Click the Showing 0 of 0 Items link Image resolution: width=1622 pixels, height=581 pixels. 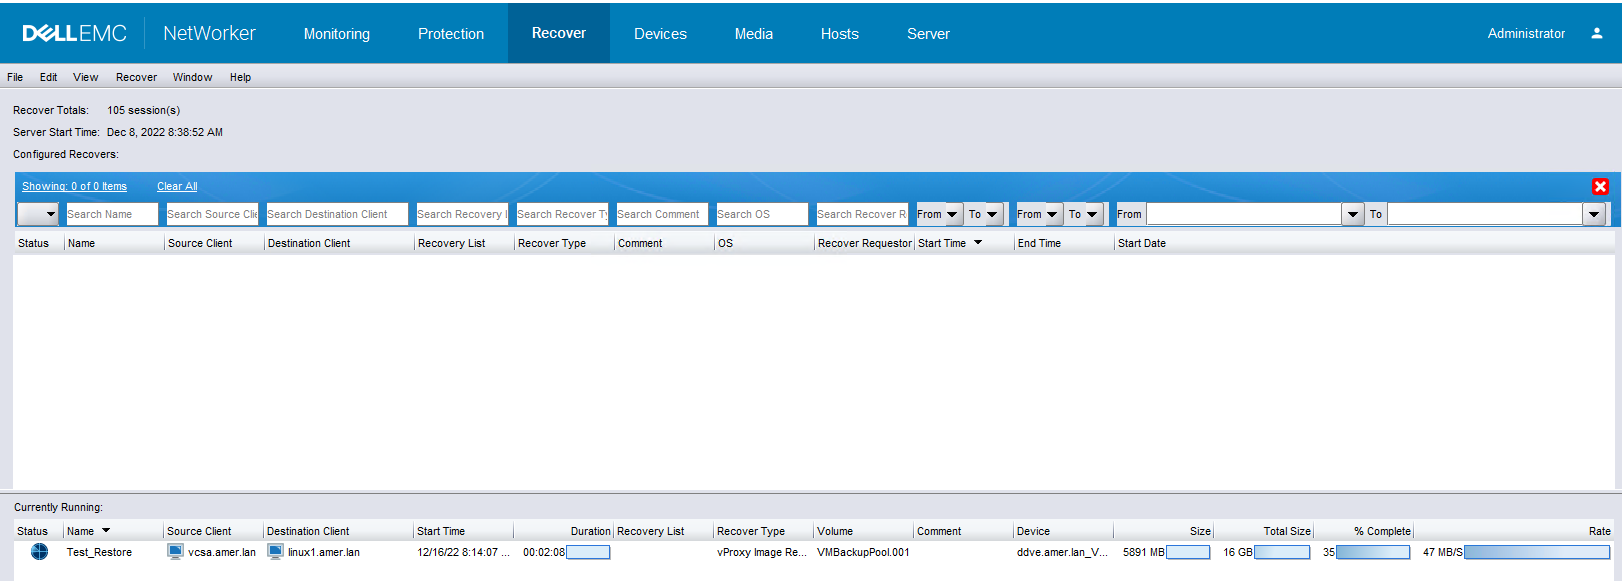click(74, 186)
